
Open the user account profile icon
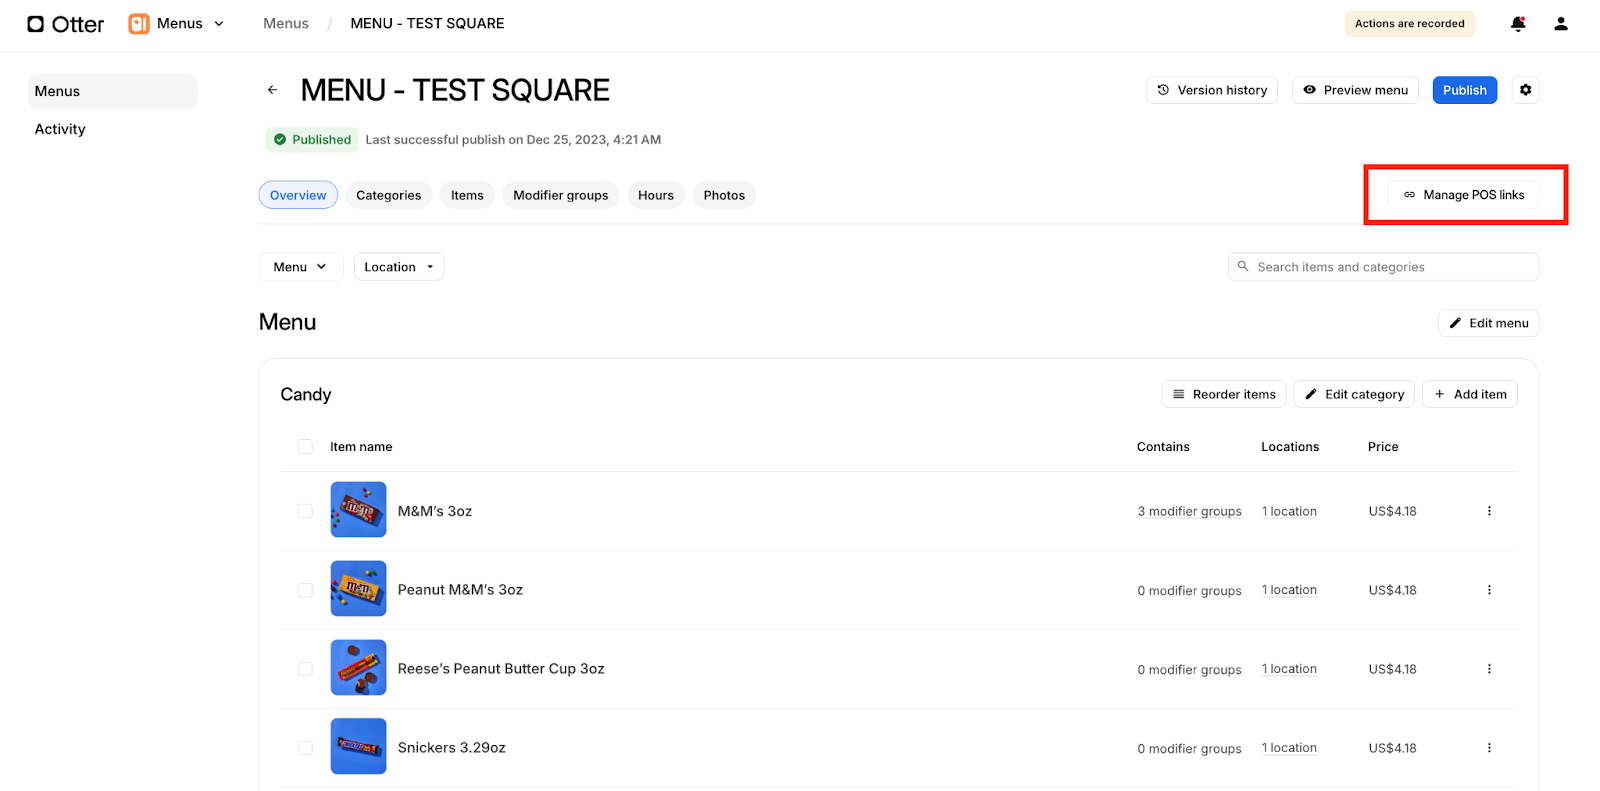tap(1560, 24)
